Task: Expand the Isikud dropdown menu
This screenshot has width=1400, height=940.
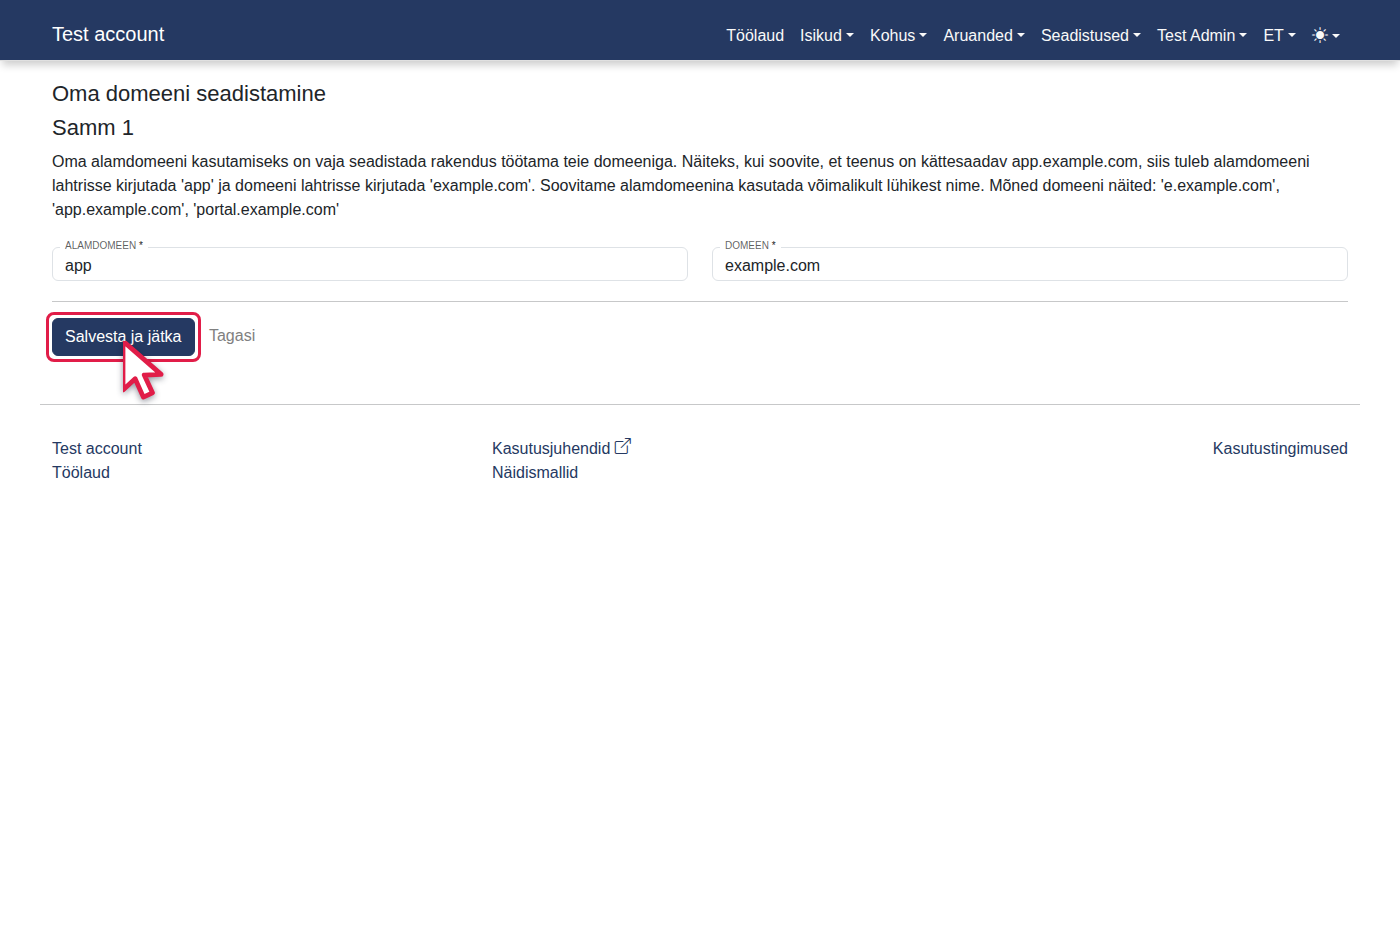Action: tap(827, 35)
